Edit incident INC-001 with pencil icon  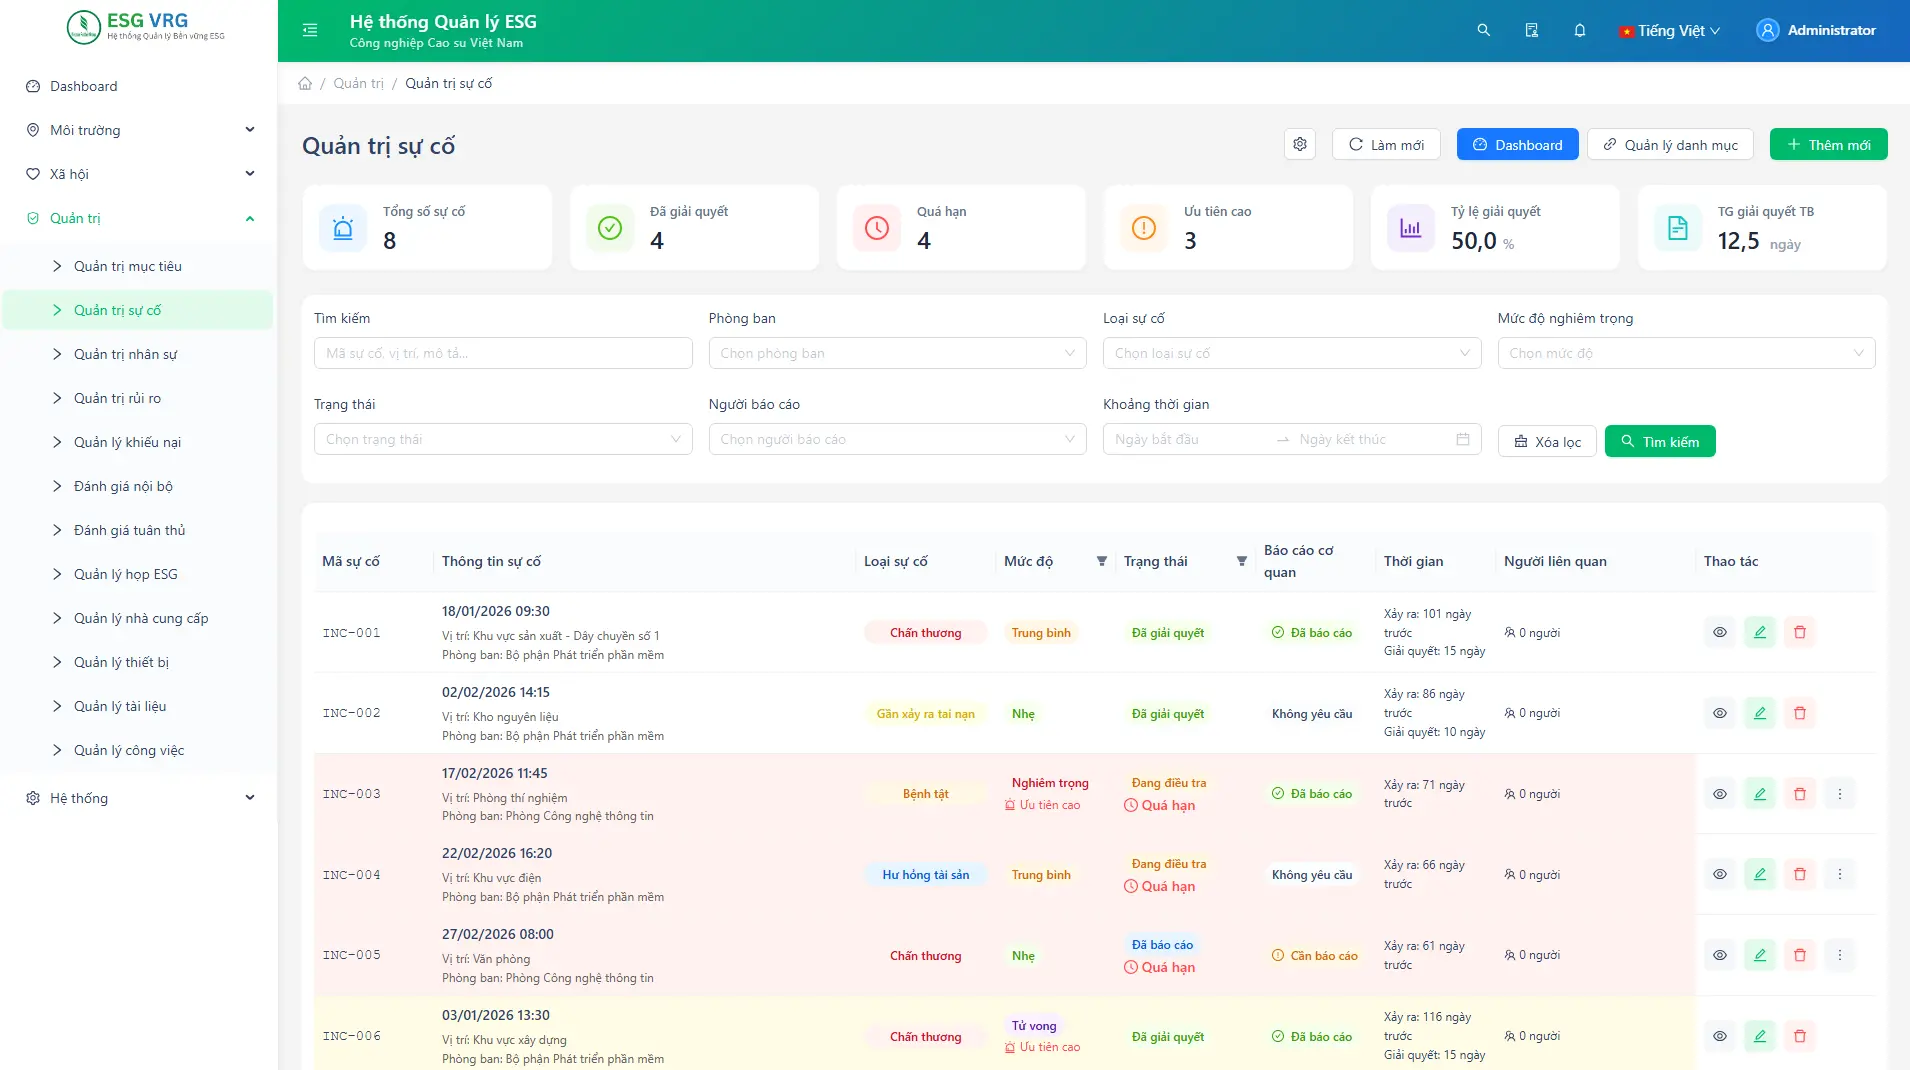pyautogui.click(x=1760, y=632)
